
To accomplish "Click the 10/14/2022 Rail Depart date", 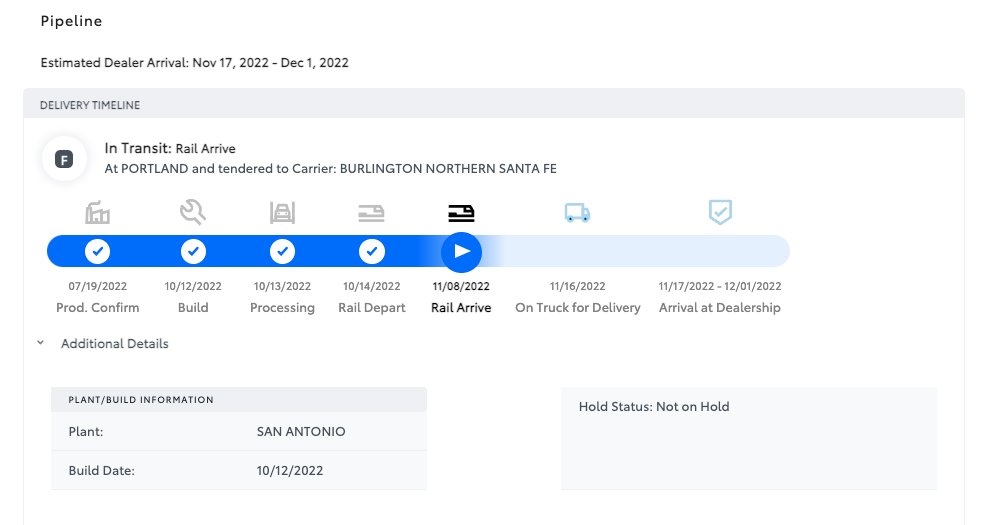I will click(x=372, y=286).
